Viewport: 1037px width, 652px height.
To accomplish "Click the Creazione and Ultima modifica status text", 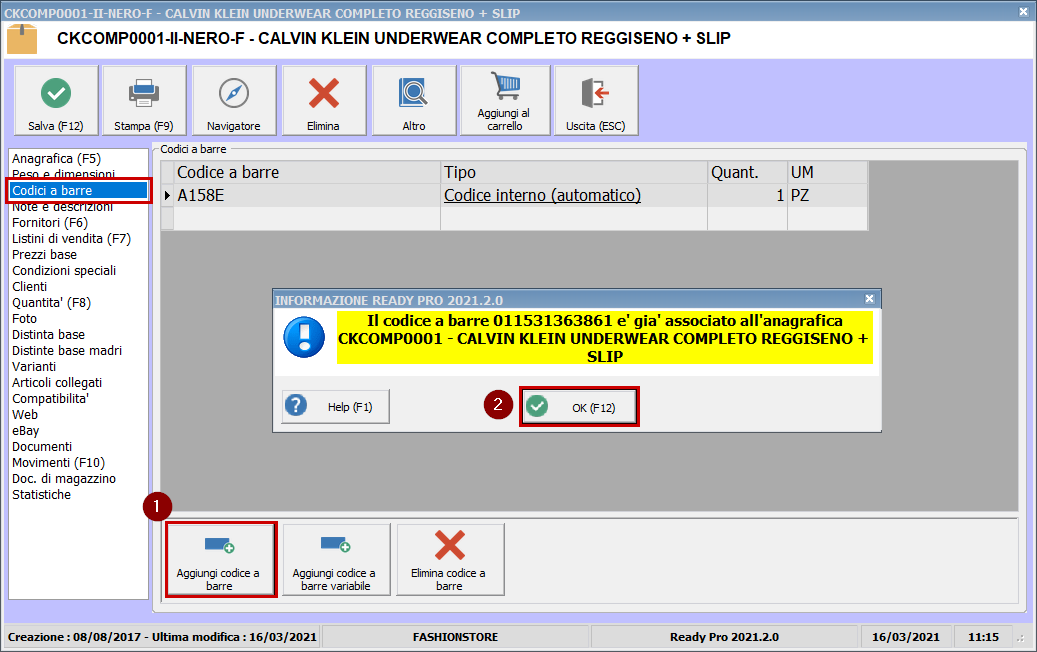I will tap(162, 637).
